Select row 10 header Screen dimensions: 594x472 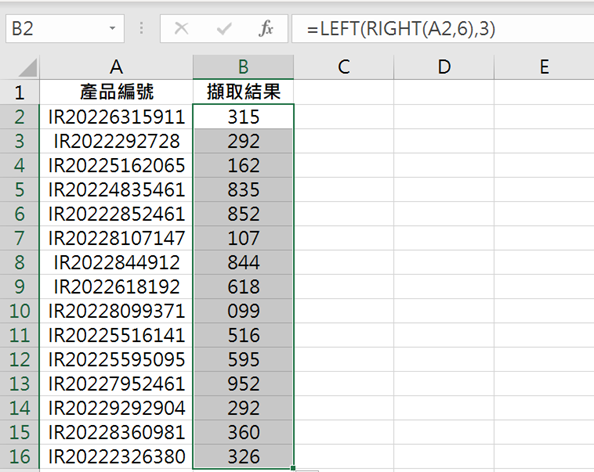point(19,311)
